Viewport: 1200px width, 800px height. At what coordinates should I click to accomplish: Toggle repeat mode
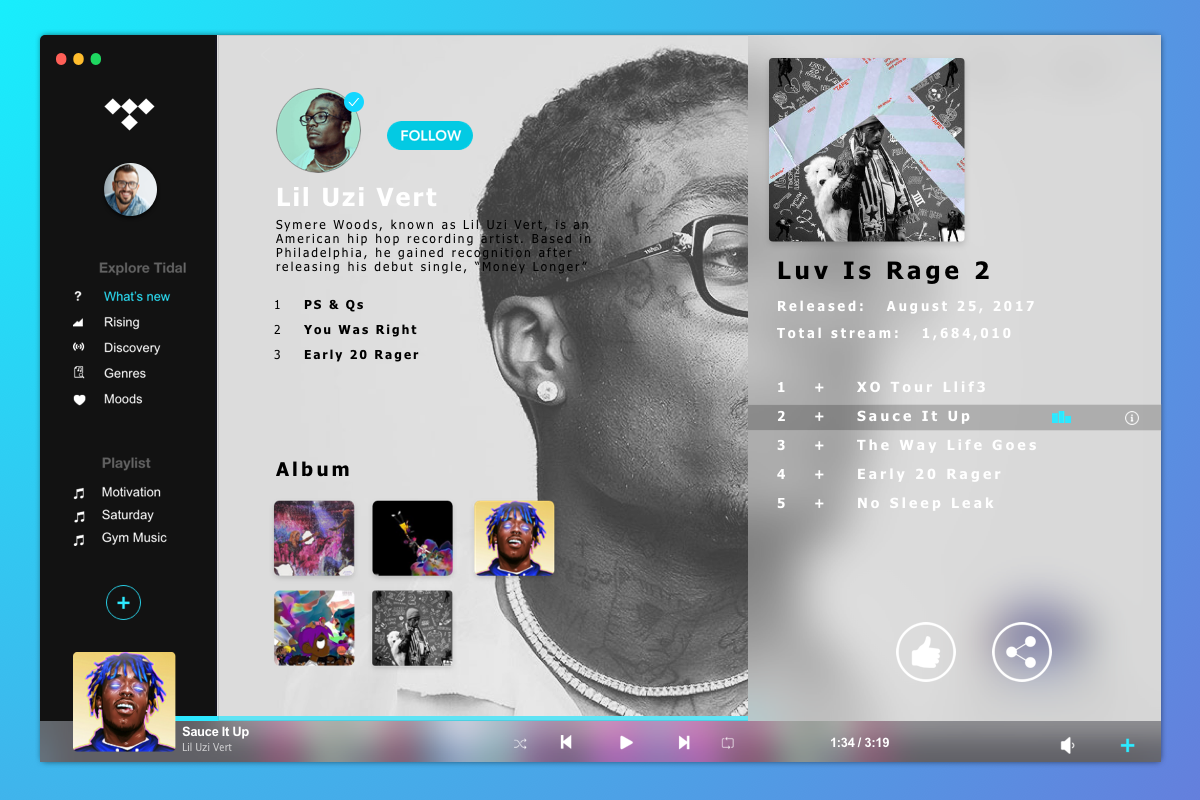point(727,743)
